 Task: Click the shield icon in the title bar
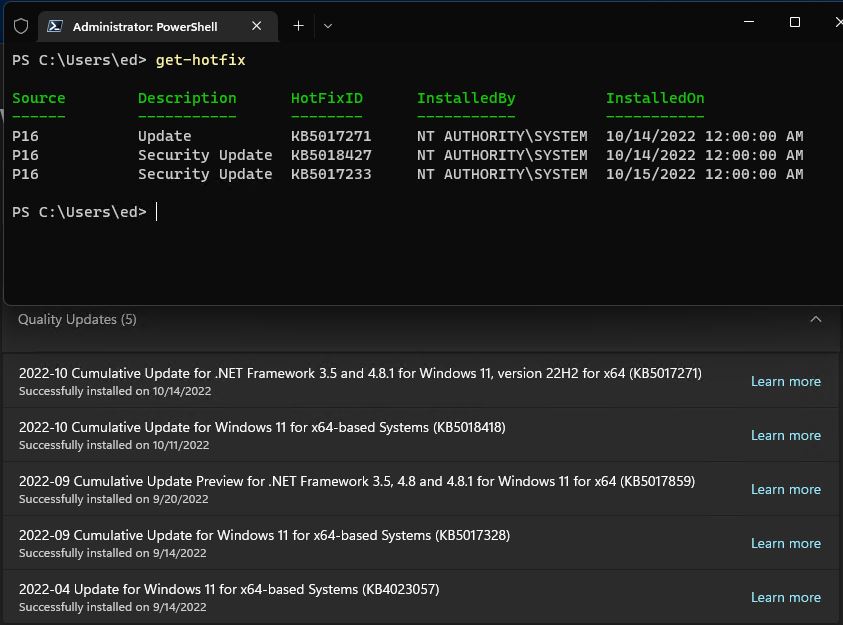[20, 25]
